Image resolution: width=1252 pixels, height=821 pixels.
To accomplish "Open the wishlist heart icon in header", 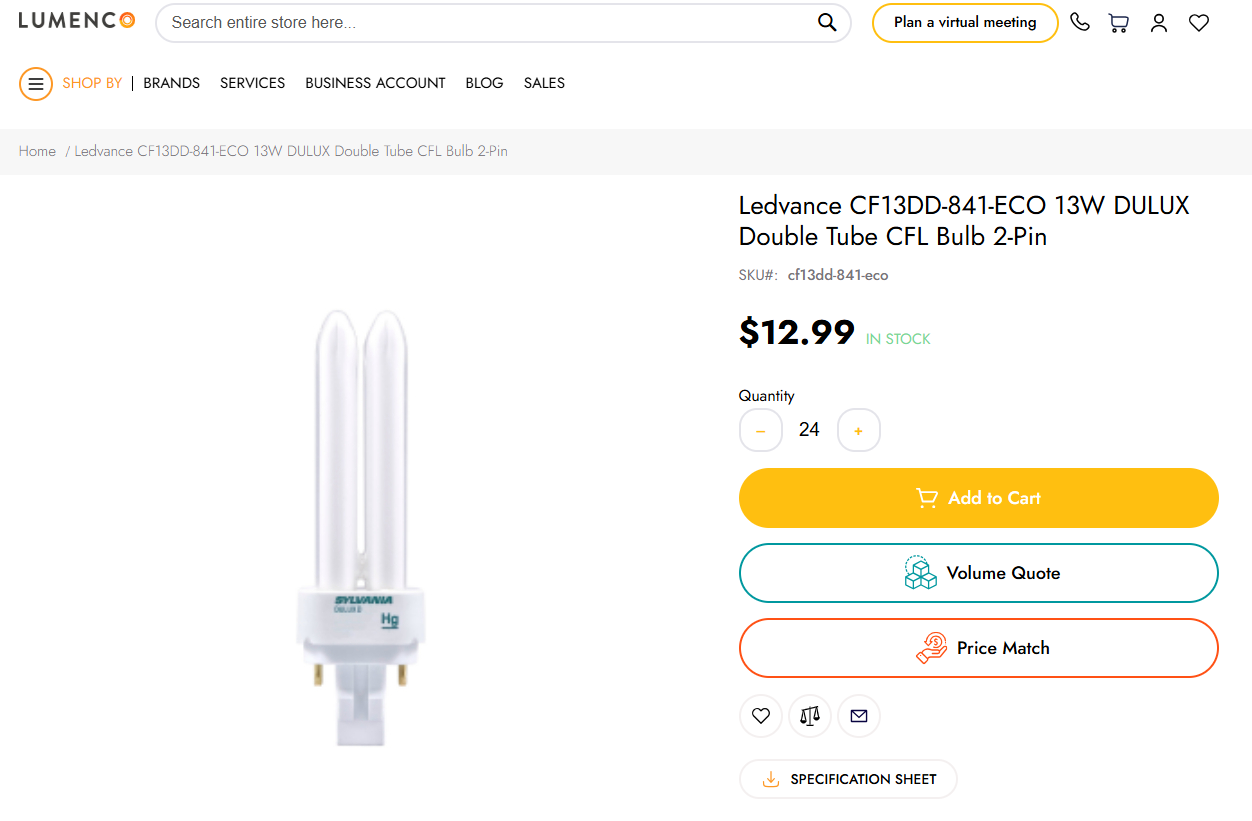I will 1198,23.
